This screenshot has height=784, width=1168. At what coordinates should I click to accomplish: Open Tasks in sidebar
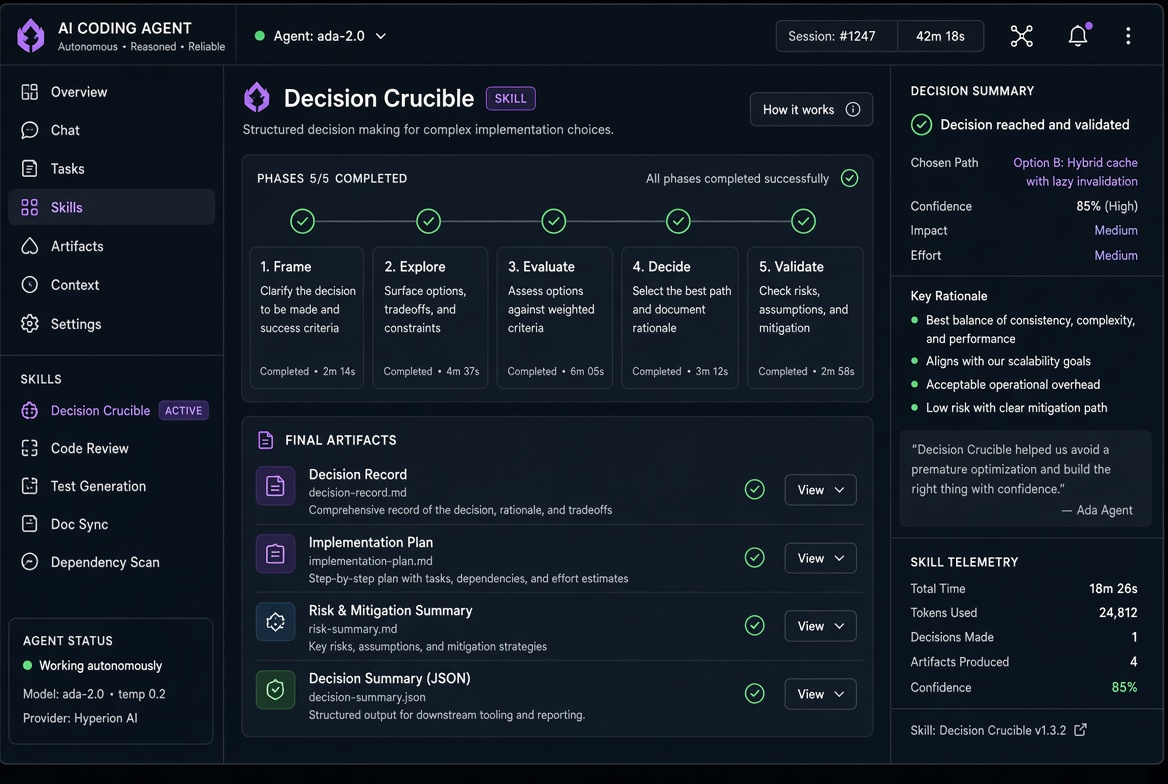pyautogui.click(x=112, y=168)
